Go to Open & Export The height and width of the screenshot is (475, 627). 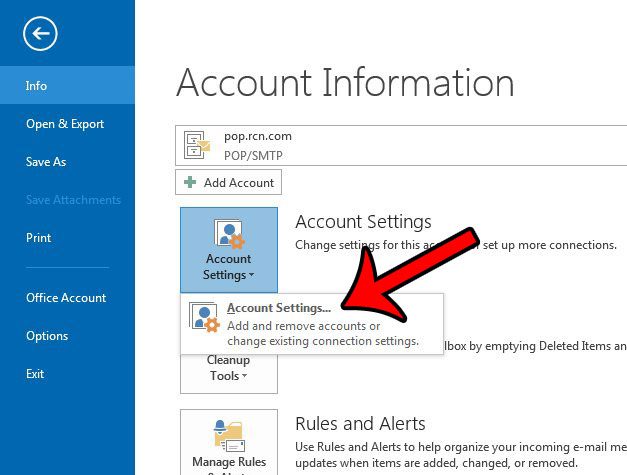click(65, 124)
